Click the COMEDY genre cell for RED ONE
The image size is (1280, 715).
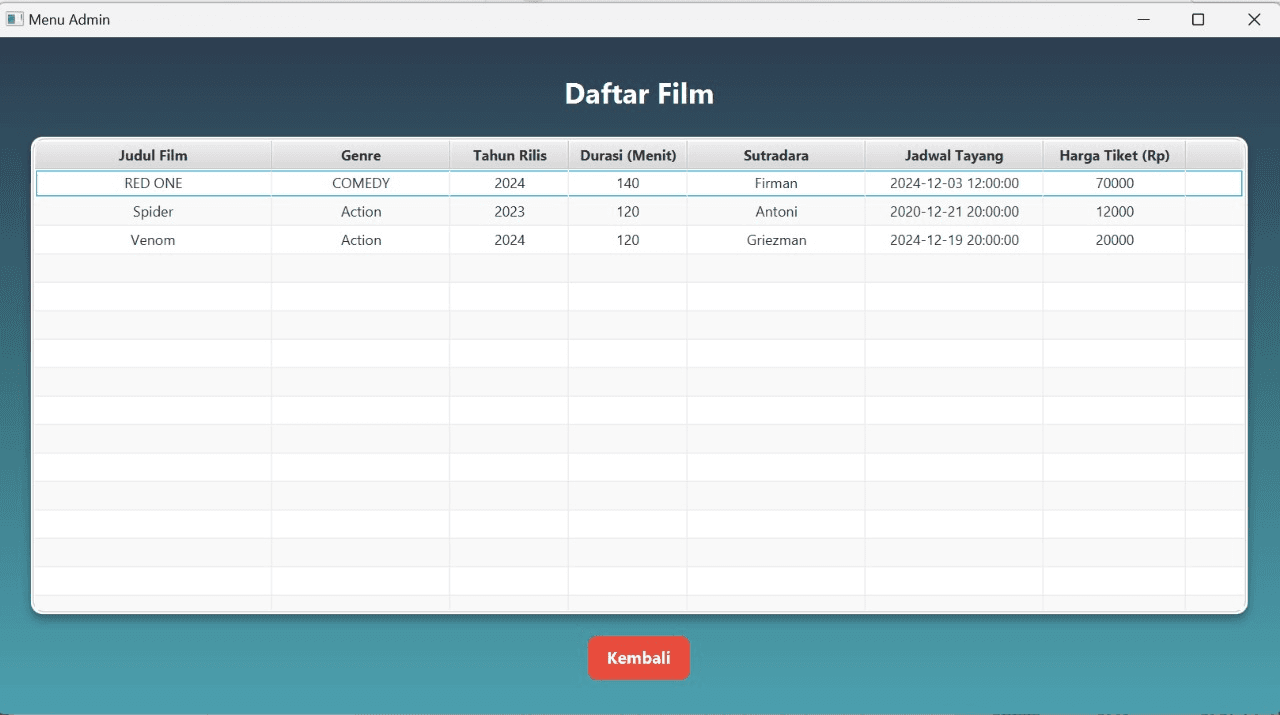[x=360, y=183]
